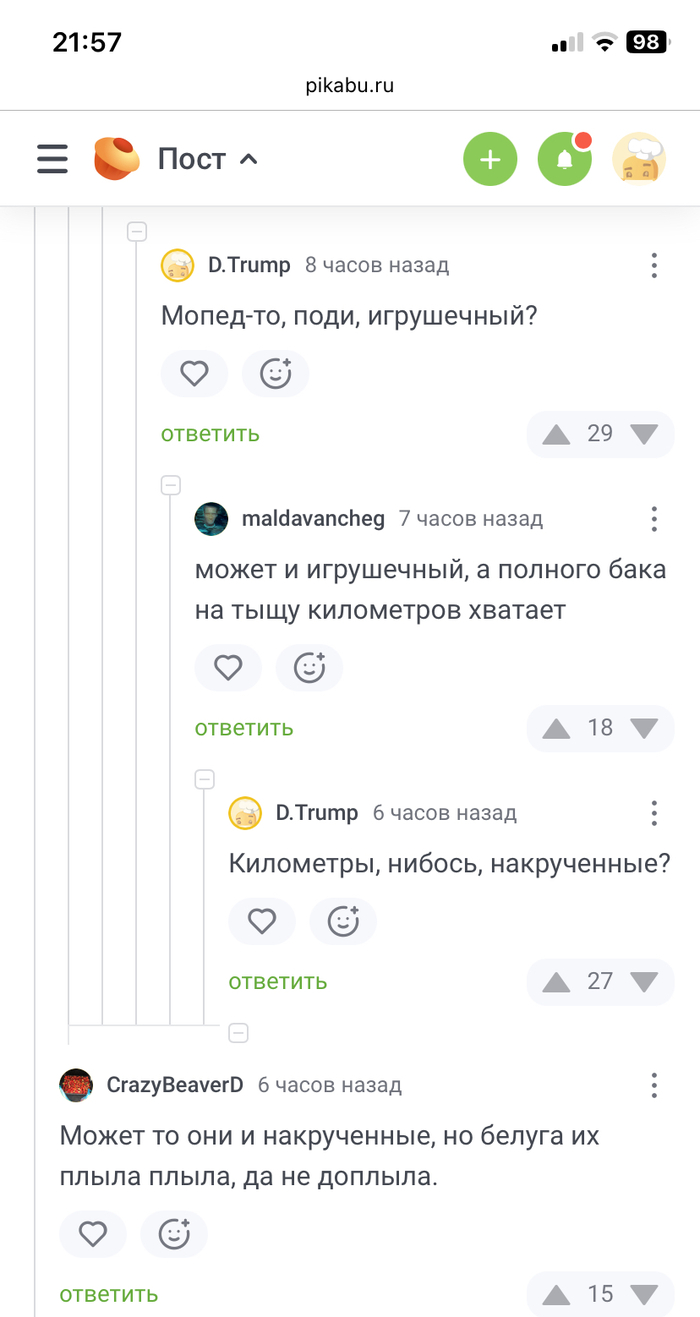Open the user profile avatar in header
The width and height of the screenshot is (700, 1317).
(x=639, y=159)
